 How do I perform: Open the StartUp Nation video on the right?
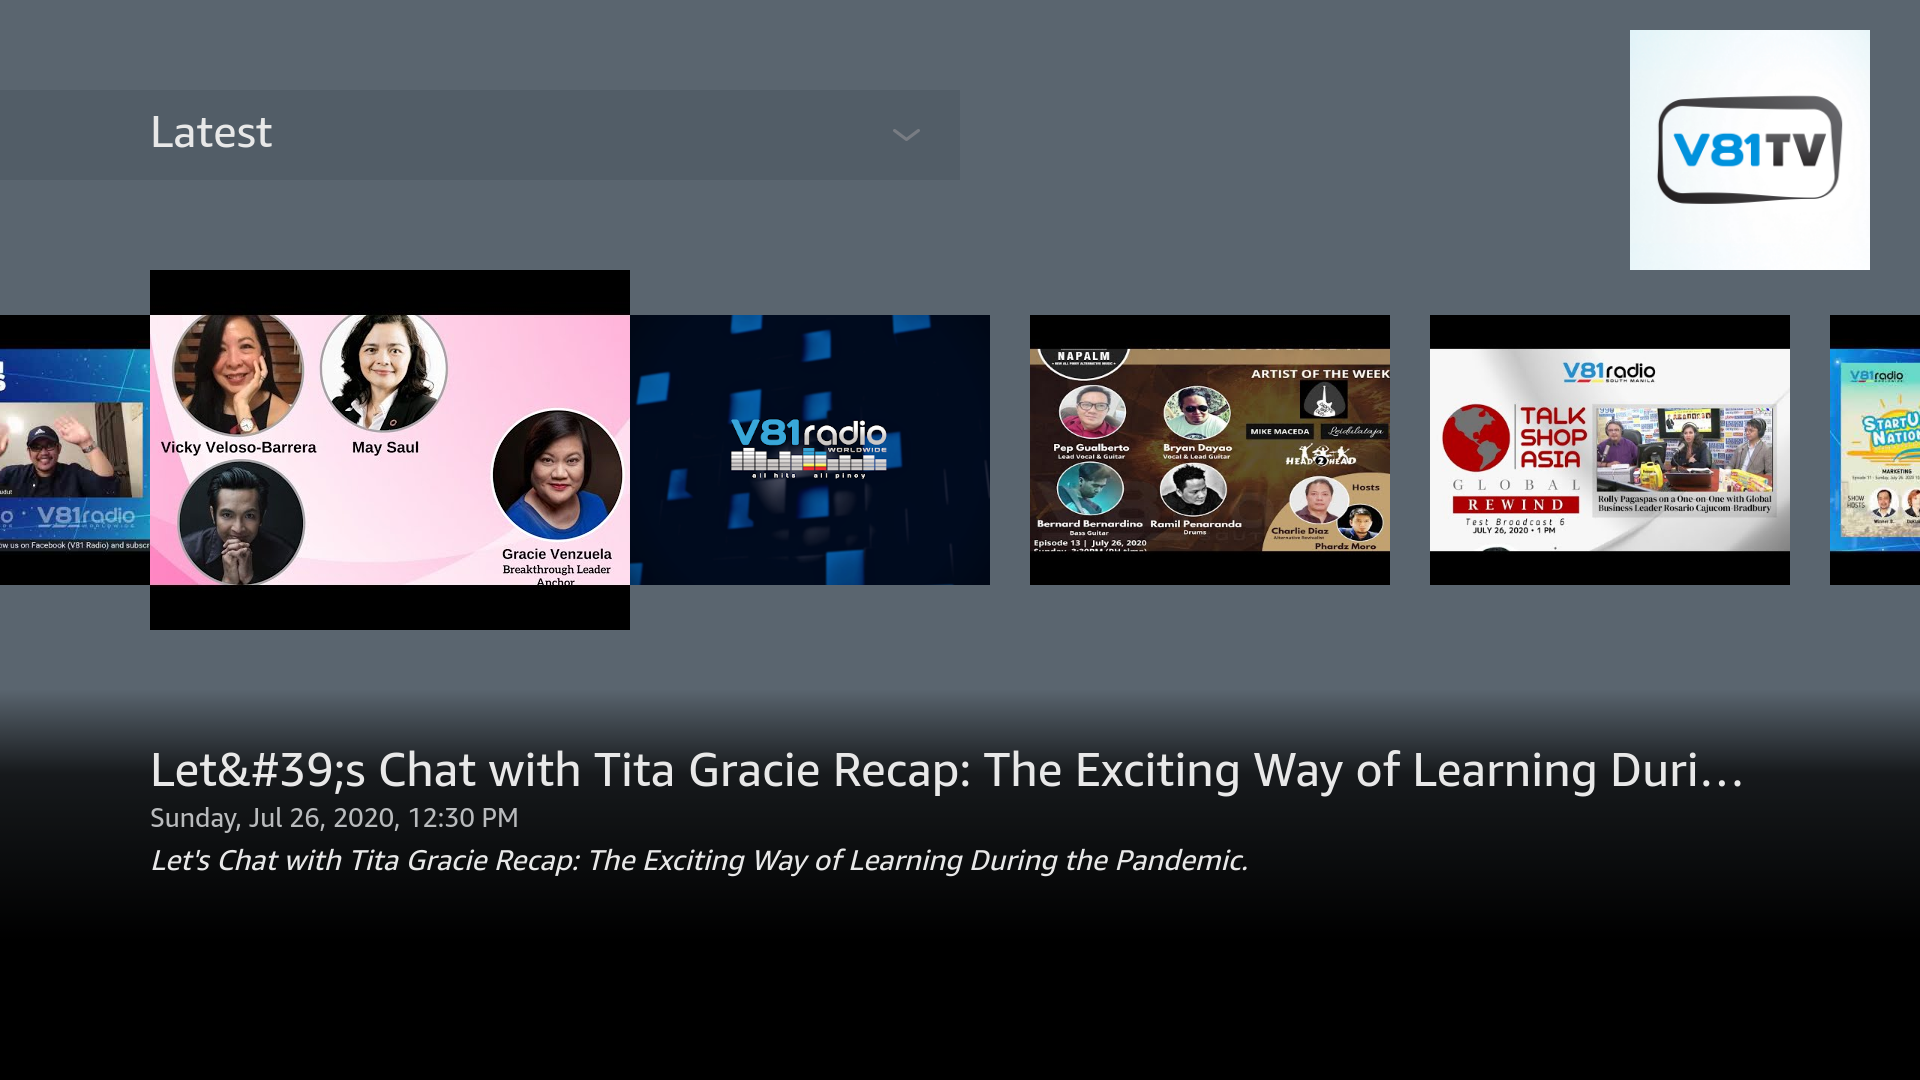click(x=1880, y=448)
